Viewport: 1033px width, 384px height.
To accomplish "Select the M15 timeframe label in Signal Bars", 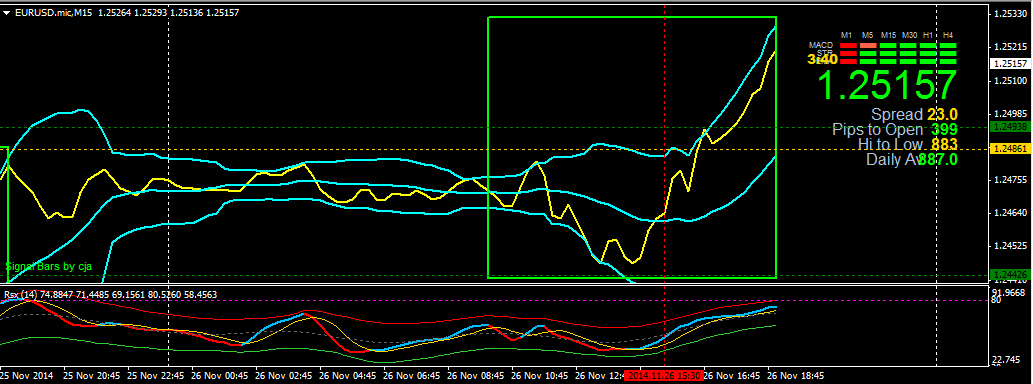I will pyautogui.click(x=888, y=35).
